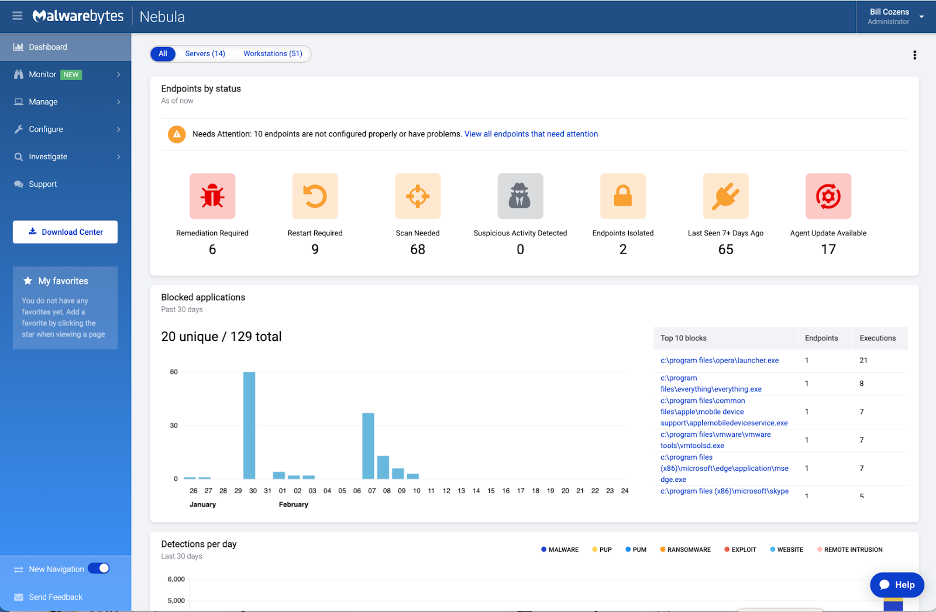Click the Endpoints Isolated padlock icon
Image resolution: width=936 pixels, height=612 pixels.
coord(623,196)
